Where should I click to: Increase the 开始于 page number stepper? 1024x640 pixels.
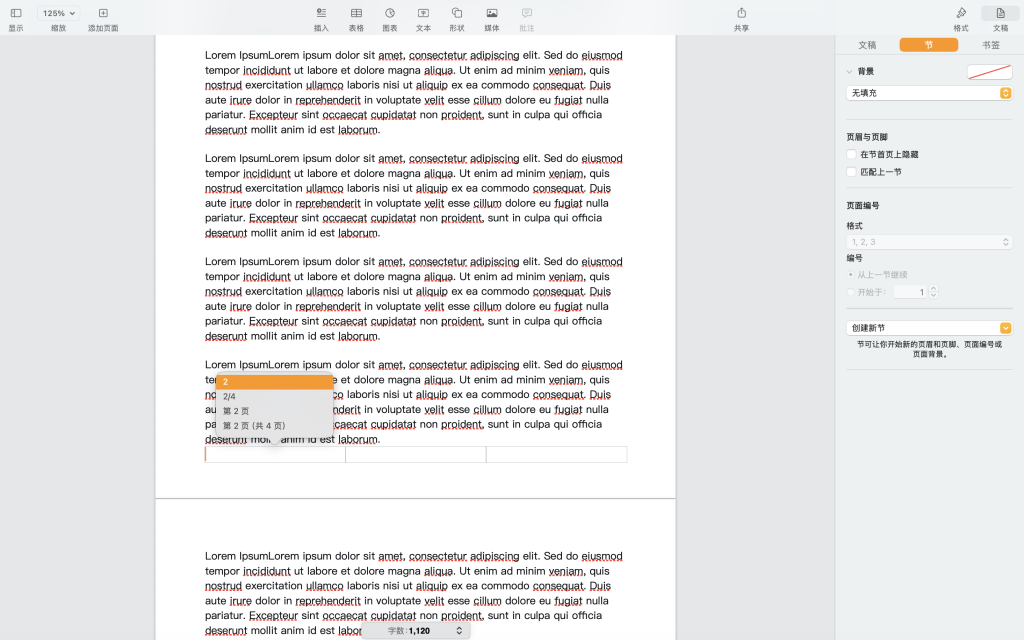(933, 289)
